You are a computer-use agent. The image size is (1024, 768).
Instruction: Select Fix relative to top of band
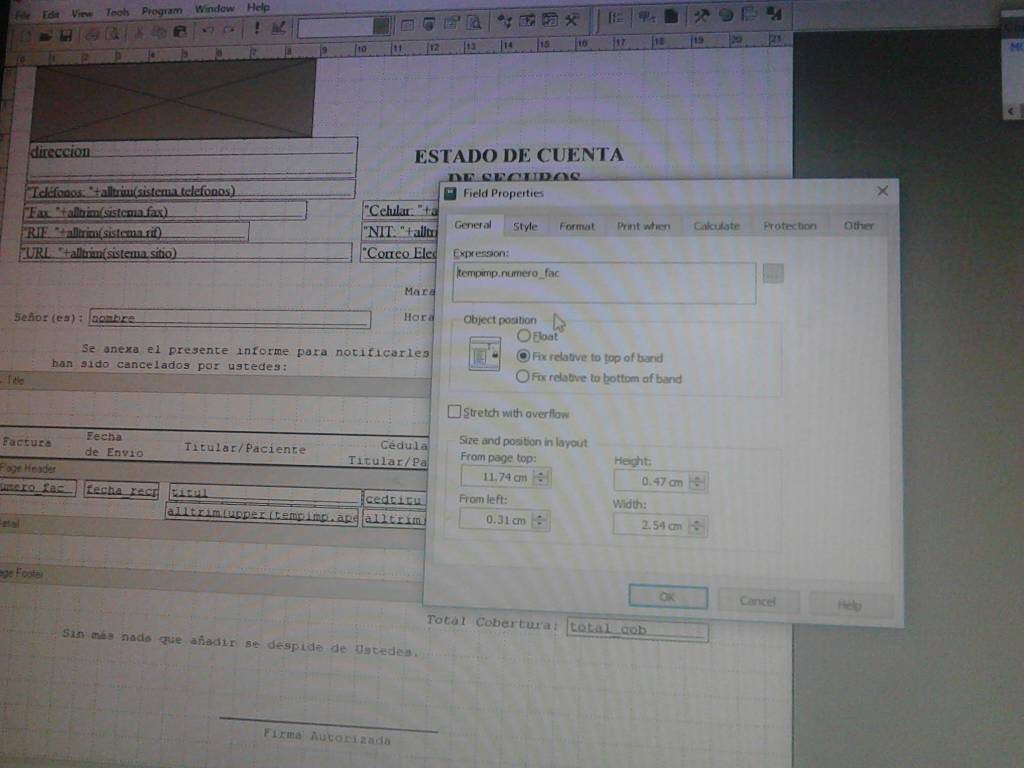523,357
